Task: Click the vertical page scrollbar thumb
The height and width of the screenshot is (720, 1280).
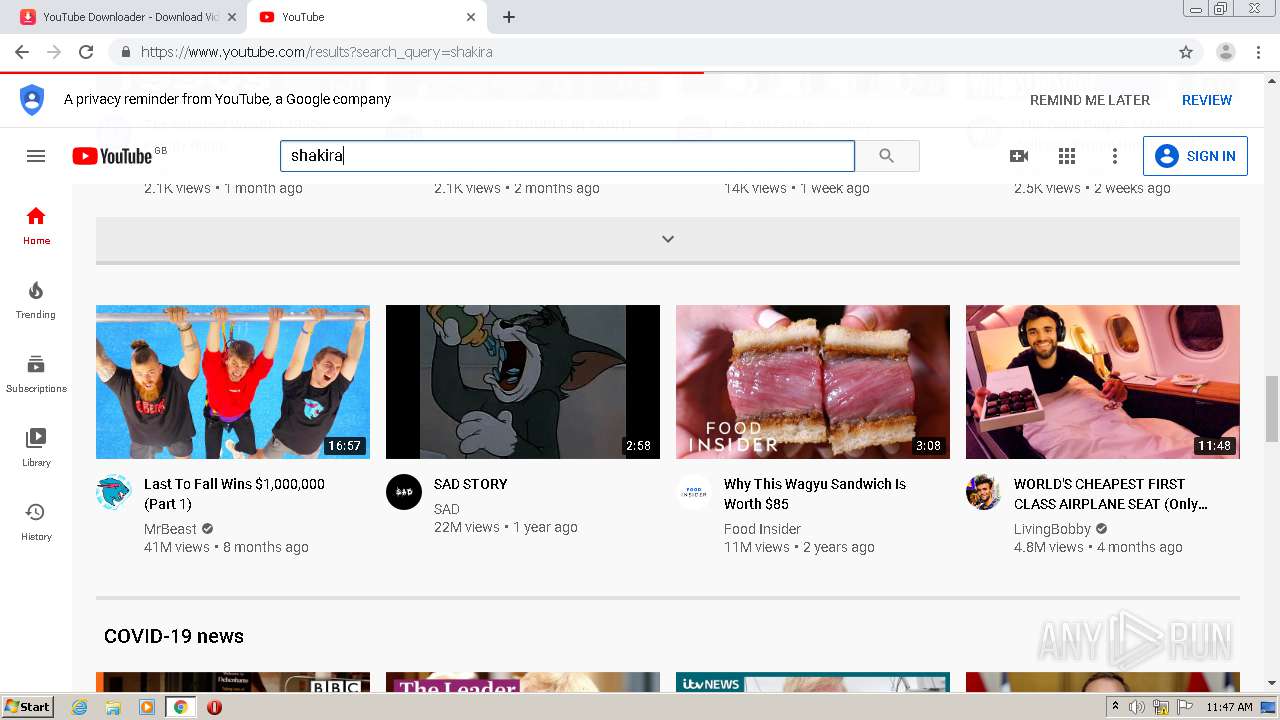Action: [x=1272, y=408]
